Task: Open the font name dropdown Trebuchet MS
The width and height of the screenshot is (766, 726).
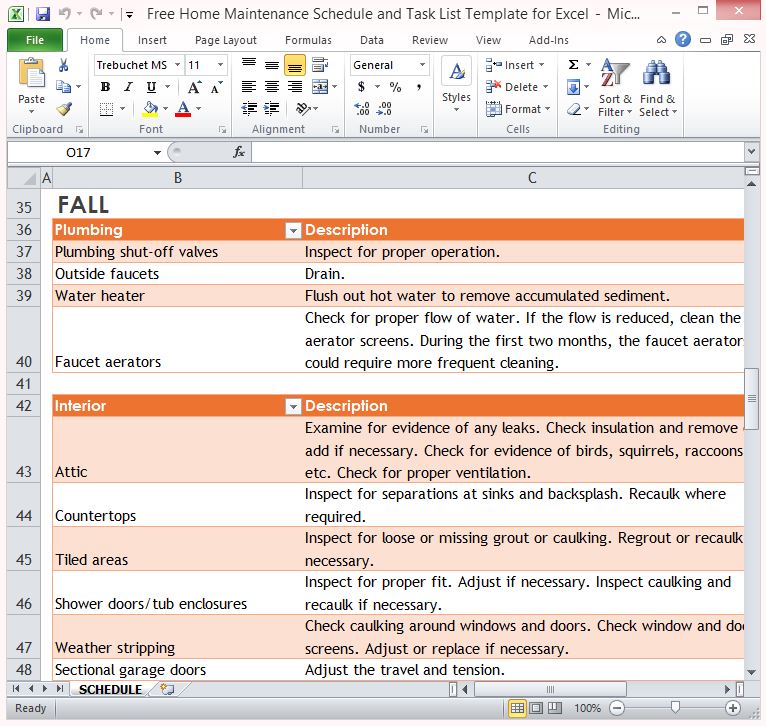Action: click(177, 65)
